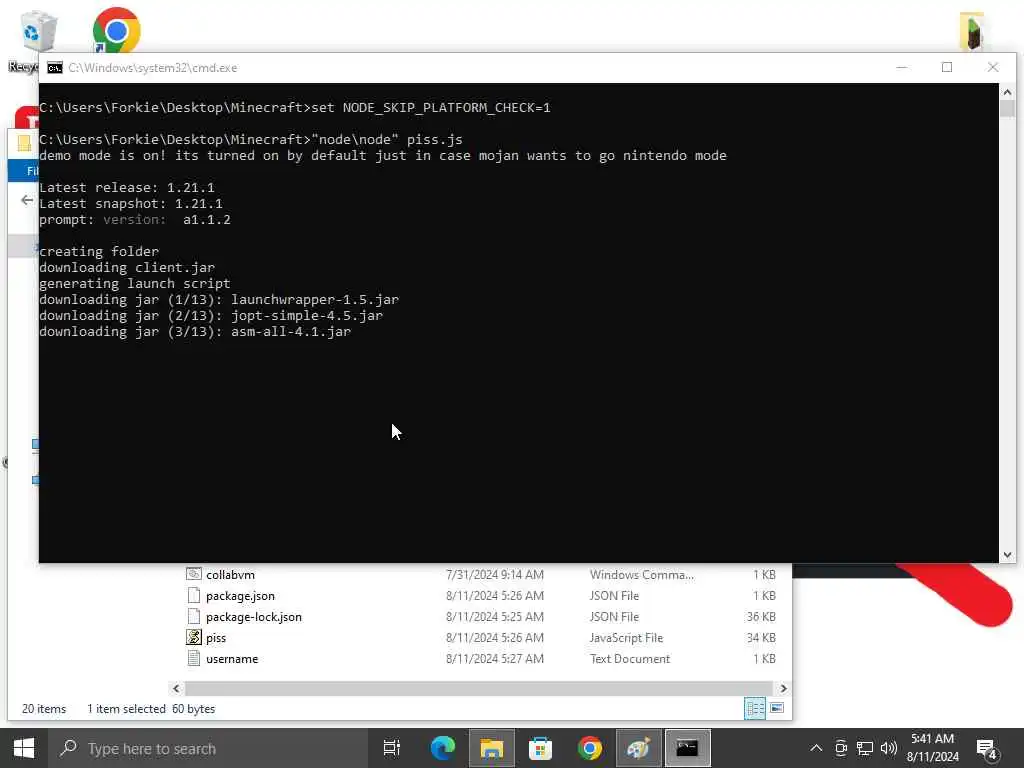Minimize the cmd.exe window

point(901,67)
